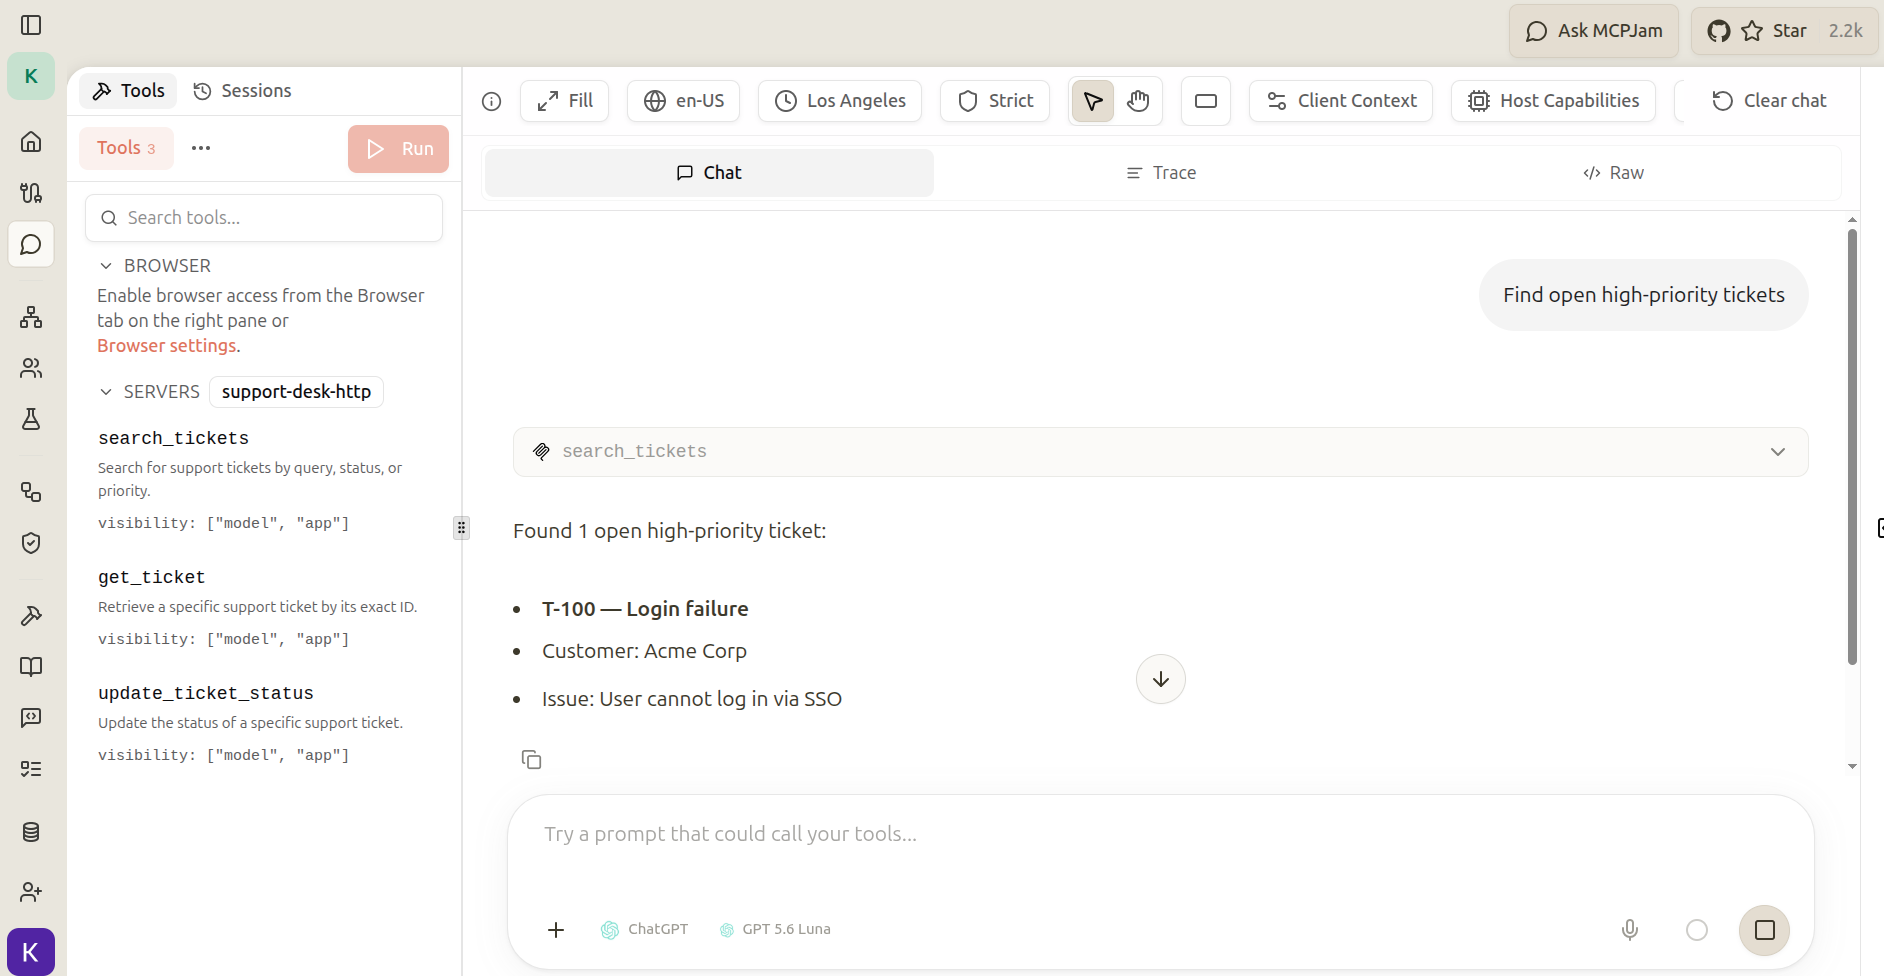Focus the Search tools field

click(x=264, y=218)
